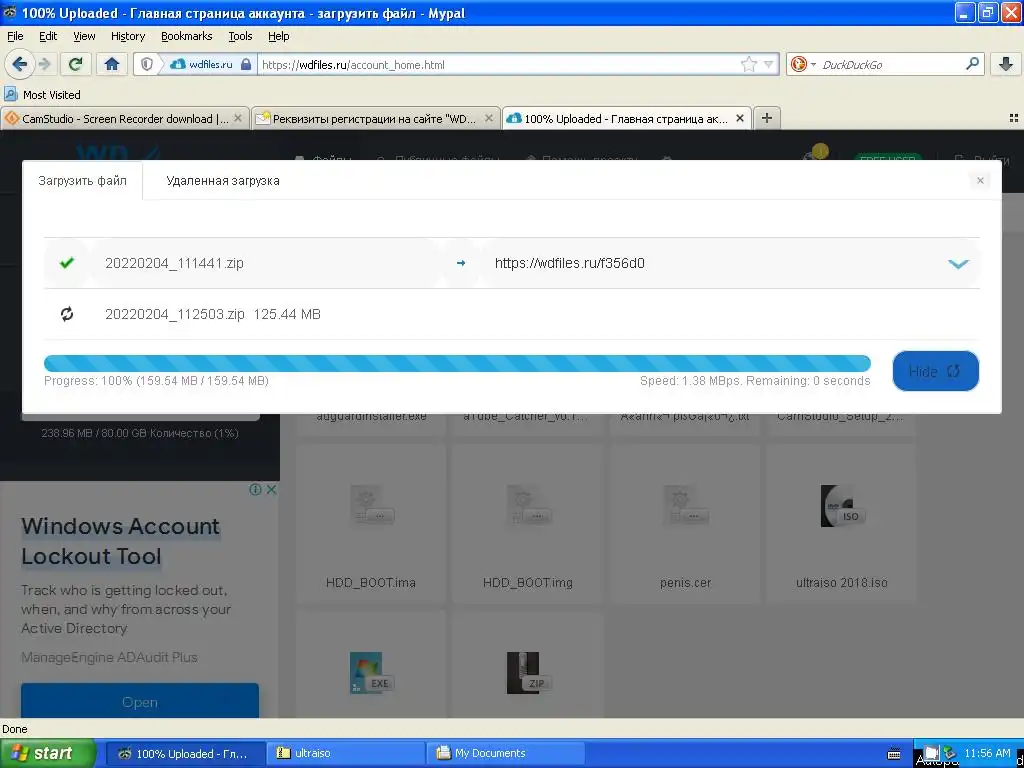Select the HDD_BOOT.ima file thumbnail
The image size is (1024, 768).
(370, 526)
